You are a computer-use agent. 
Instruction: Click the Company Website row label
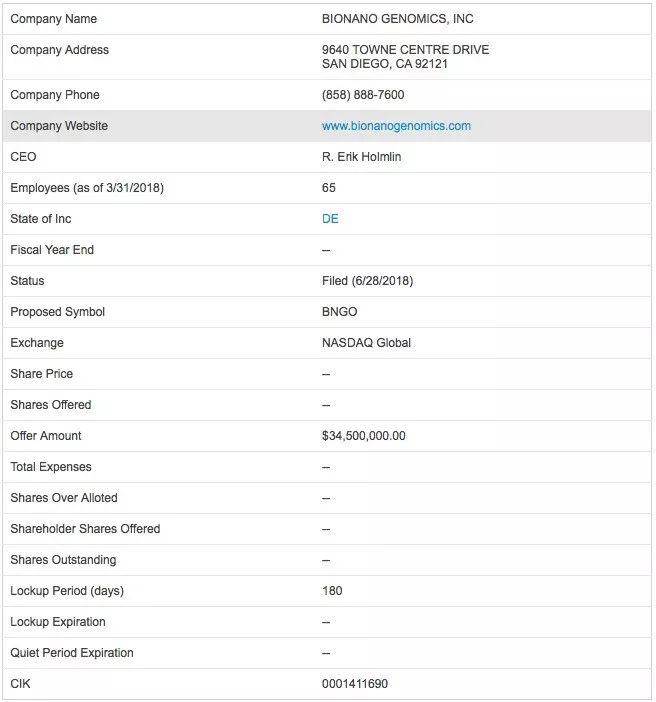click(x=59, y=126)
